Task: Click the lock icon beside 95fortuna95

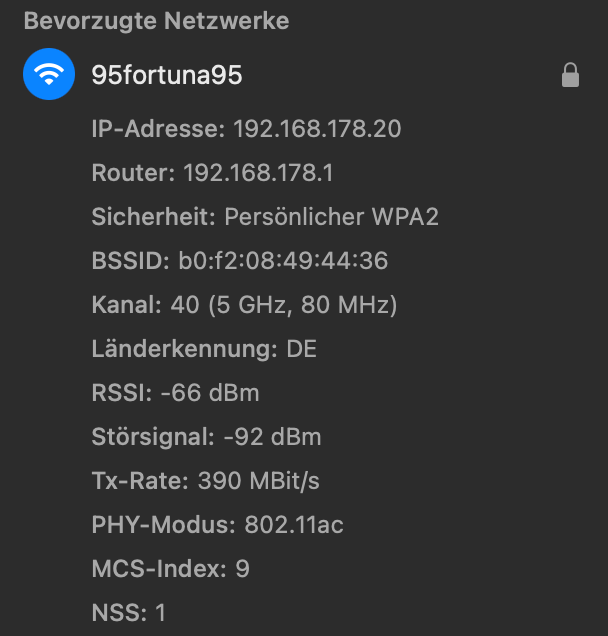Action: pyautogui.click(x=570, y=75)
